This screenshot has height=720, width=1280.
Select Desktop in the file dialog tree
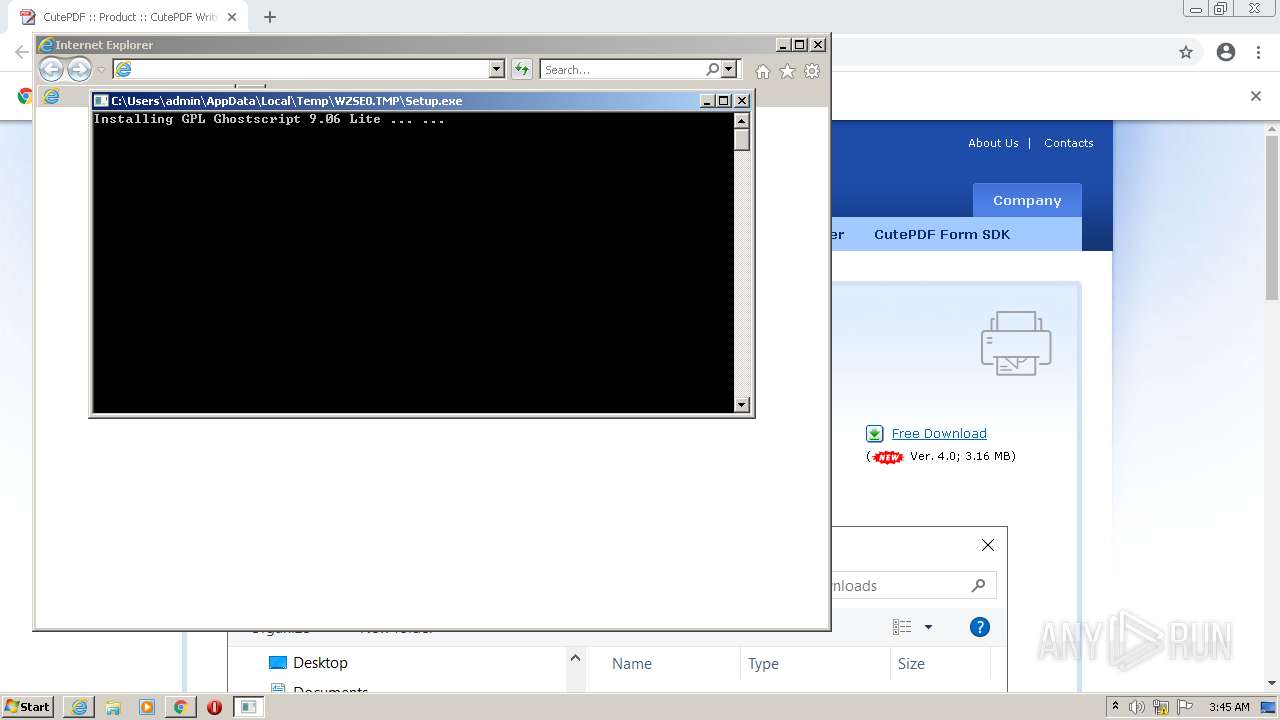308,663
